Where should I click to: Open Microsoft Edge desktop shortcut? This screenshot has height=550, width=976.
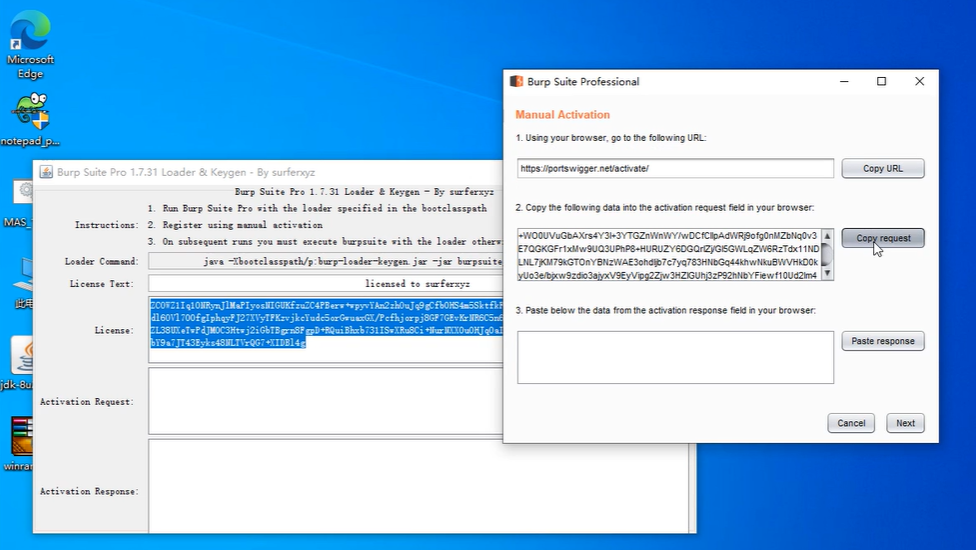(30, 45)
